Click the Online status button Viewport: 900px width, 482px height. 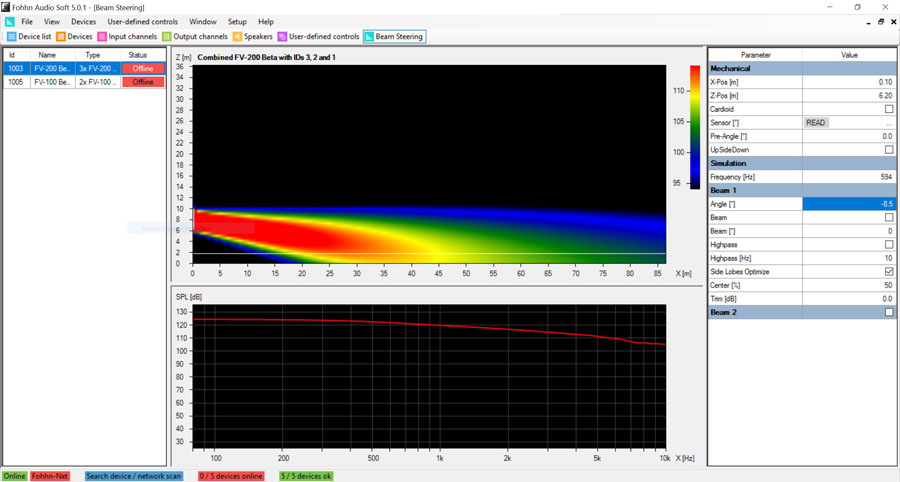(14, 476)
